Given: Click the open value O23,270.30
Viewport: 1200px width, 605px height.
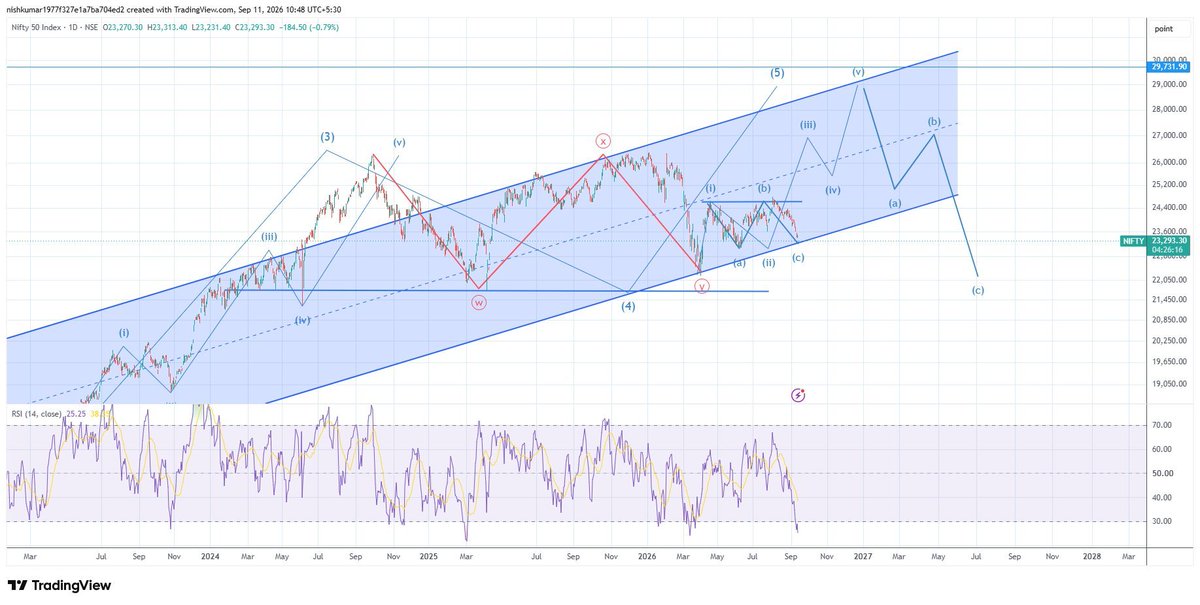Looking at the screenshot, I should point(123,27).
